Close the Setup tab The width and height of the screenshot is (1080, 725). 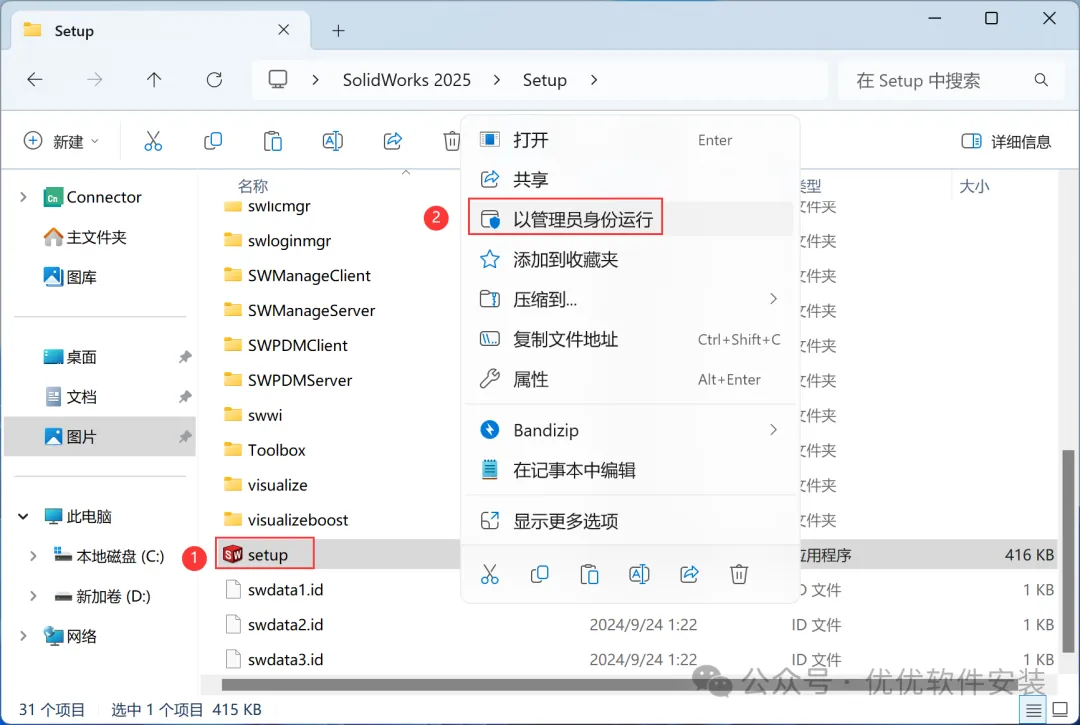pyautogui.click(x=283, y=30)
